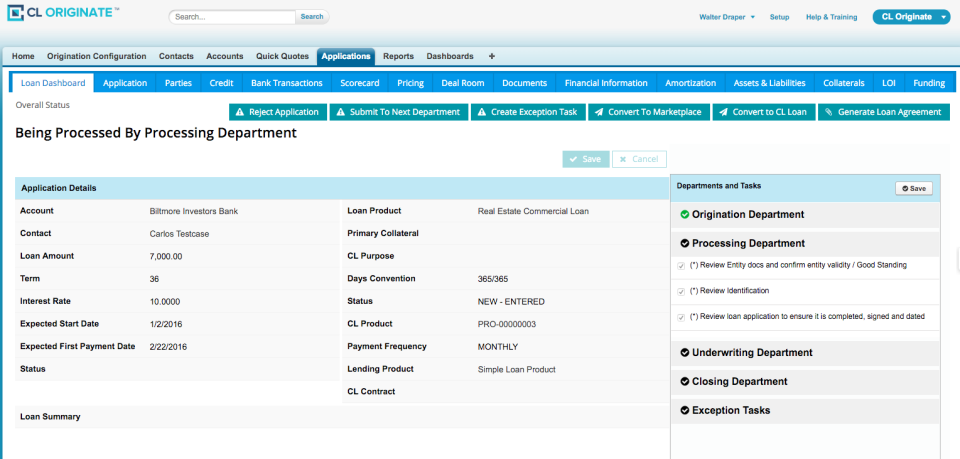
Task: Click Convert To Marketplace button
Action: pyautogui.click(x=649, y=112)
